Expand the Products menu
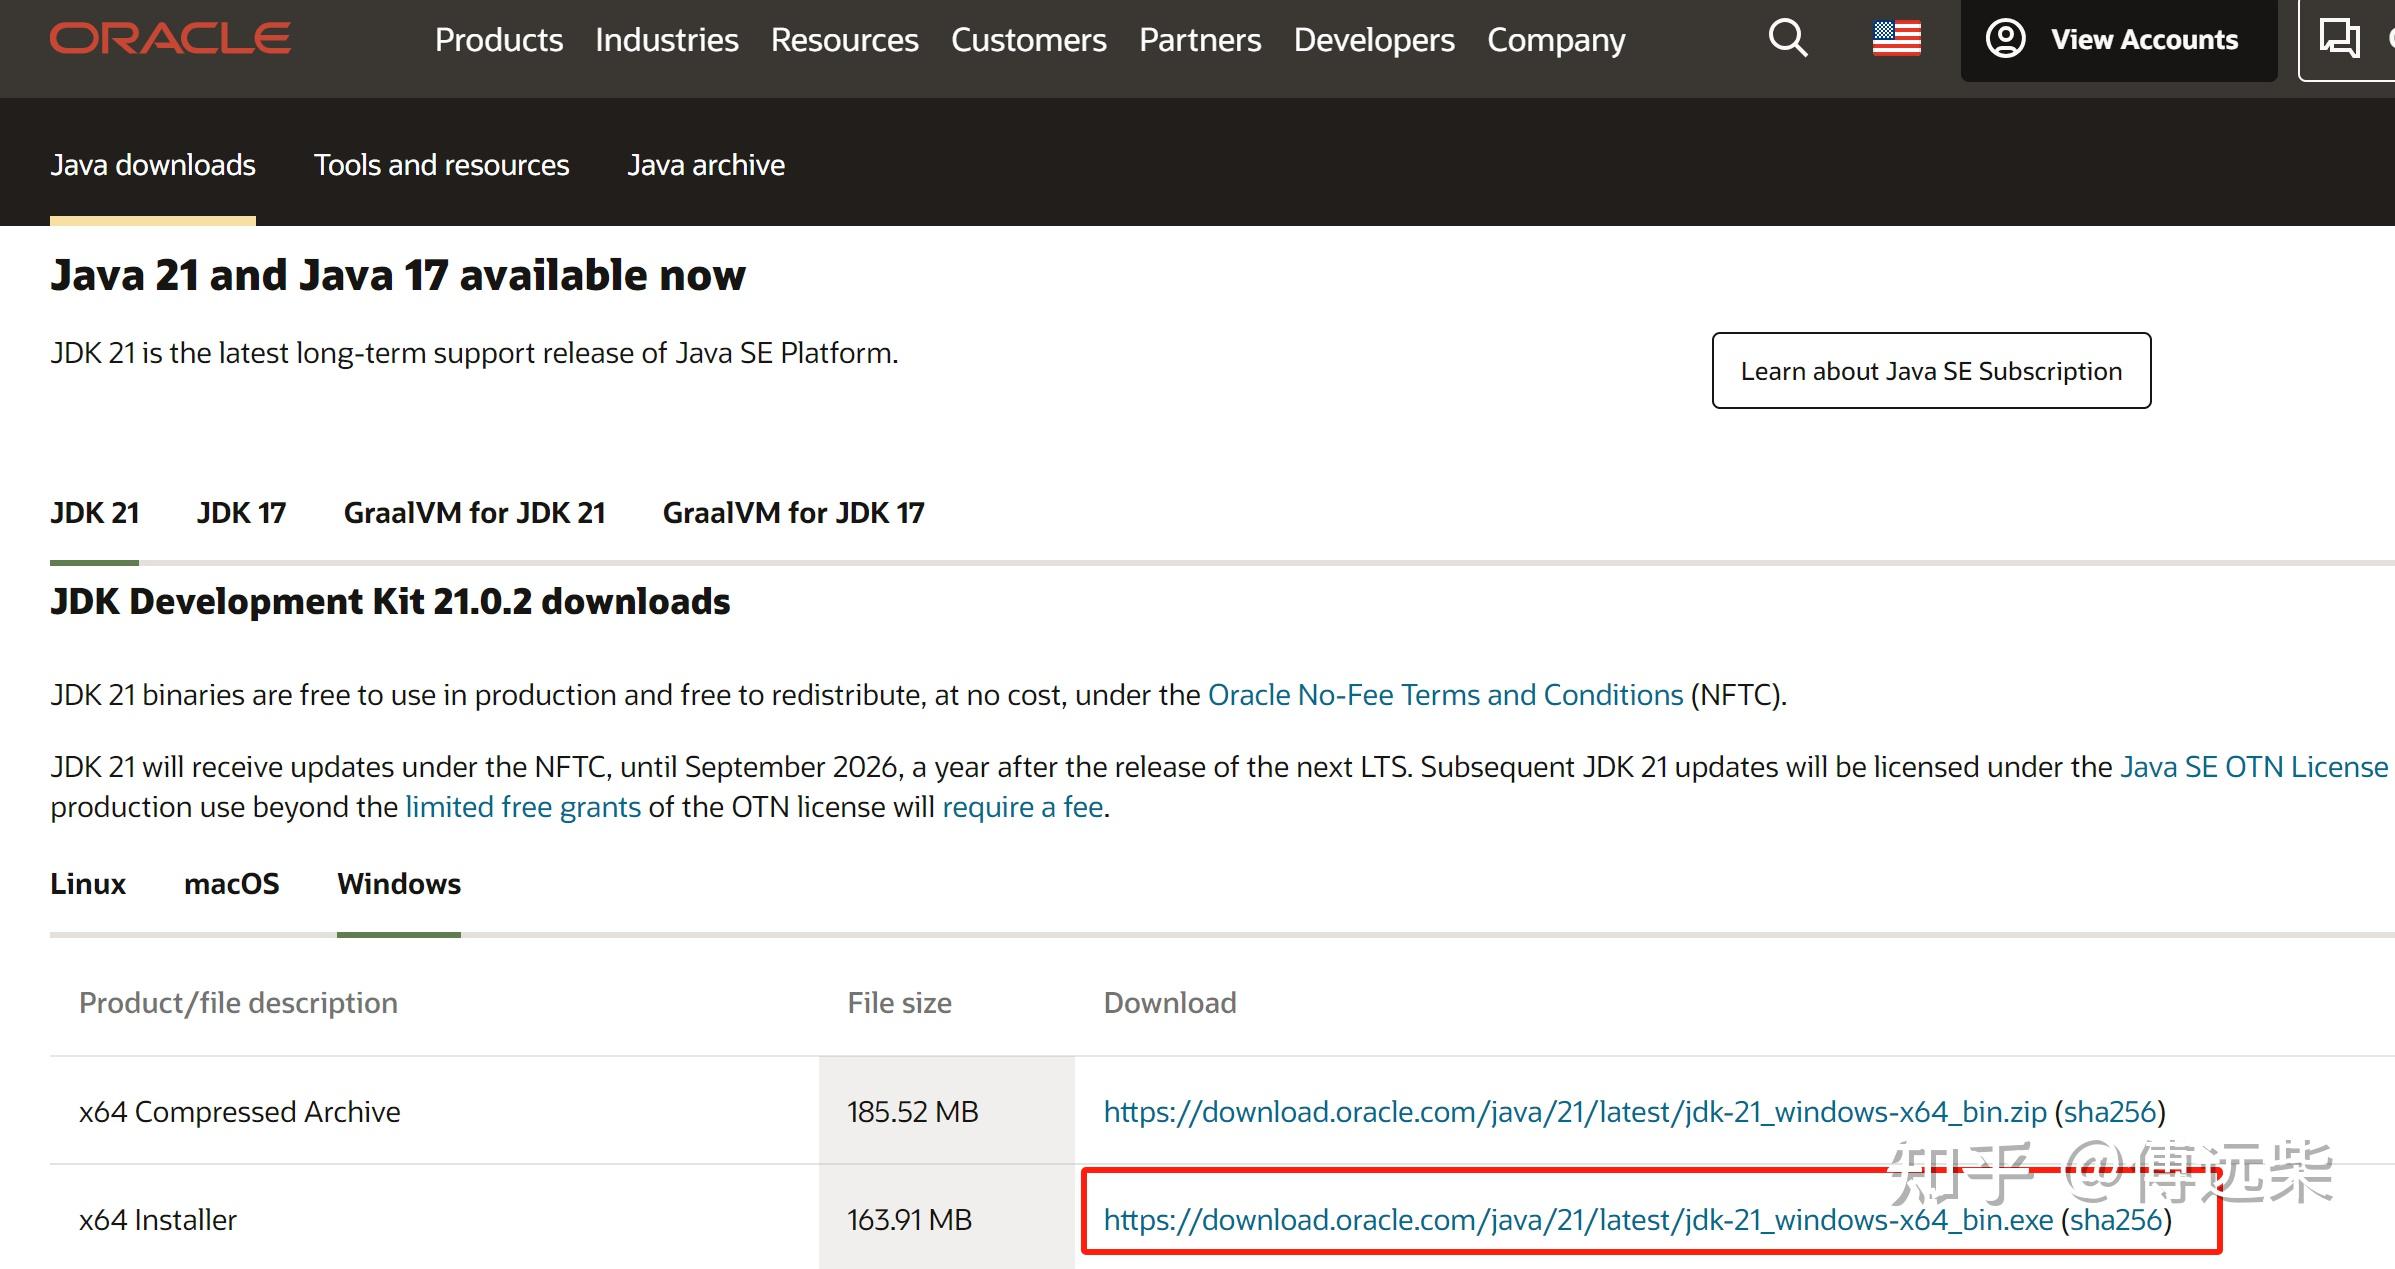The height and width of the screenshot is (1269, 2395). point(498,40)
